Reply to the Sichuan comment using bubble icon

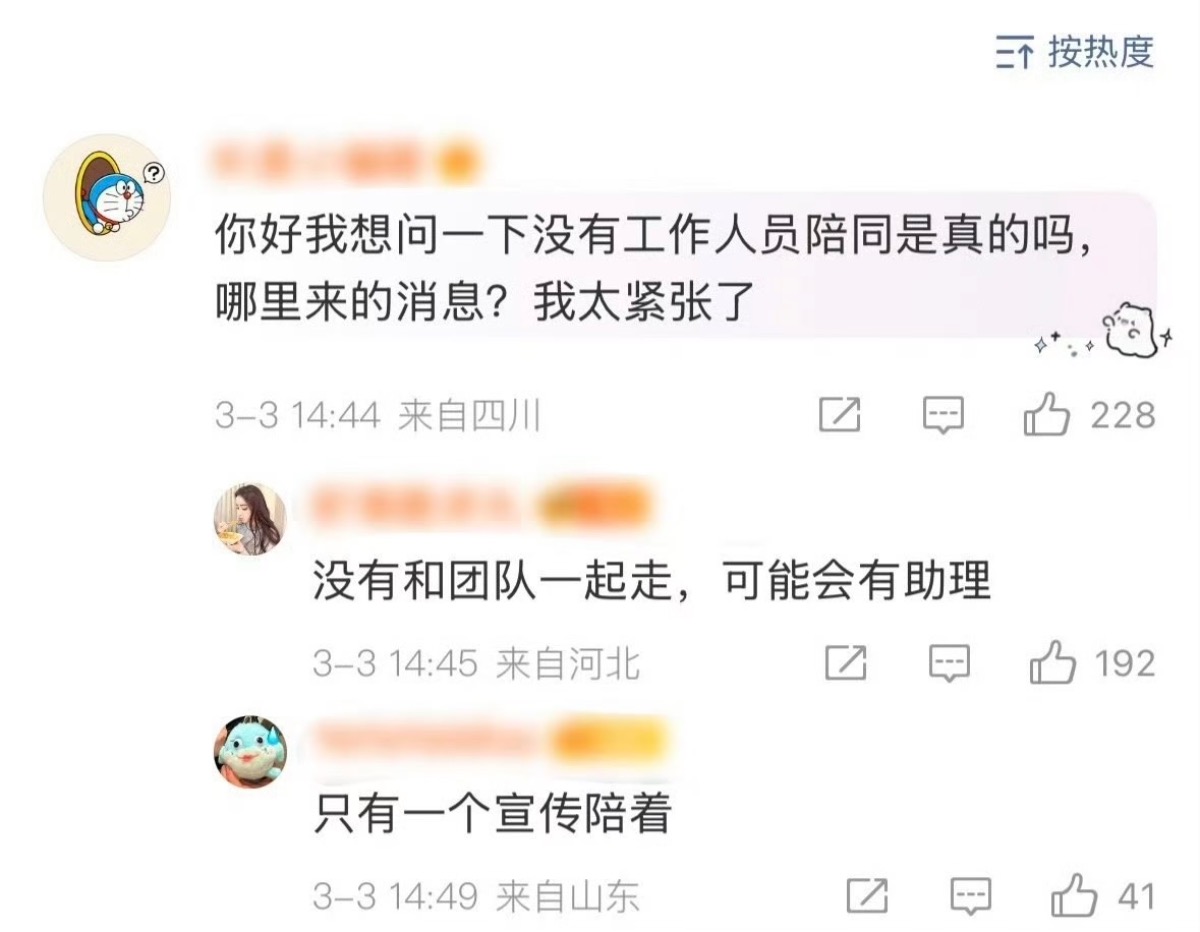click(x=943, y=414)
